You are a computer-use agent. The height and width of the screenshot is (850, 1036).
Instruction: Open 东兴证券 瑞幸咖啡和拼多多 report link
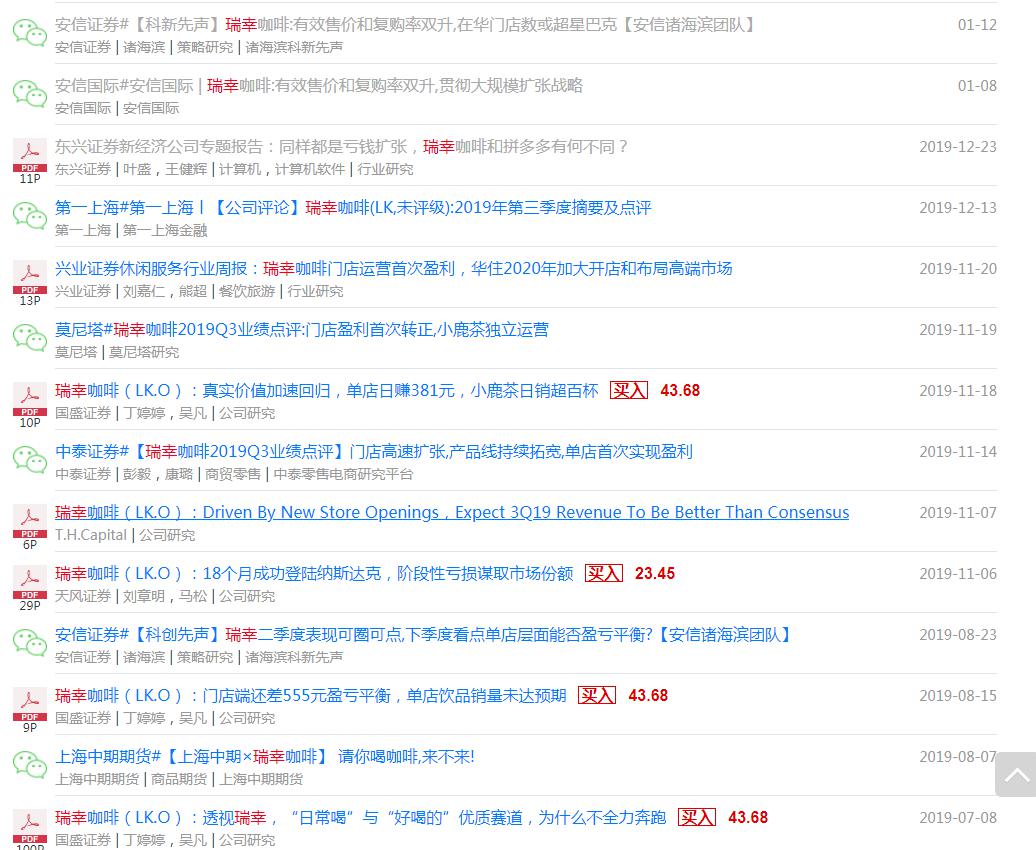click(x=341, y=147)
